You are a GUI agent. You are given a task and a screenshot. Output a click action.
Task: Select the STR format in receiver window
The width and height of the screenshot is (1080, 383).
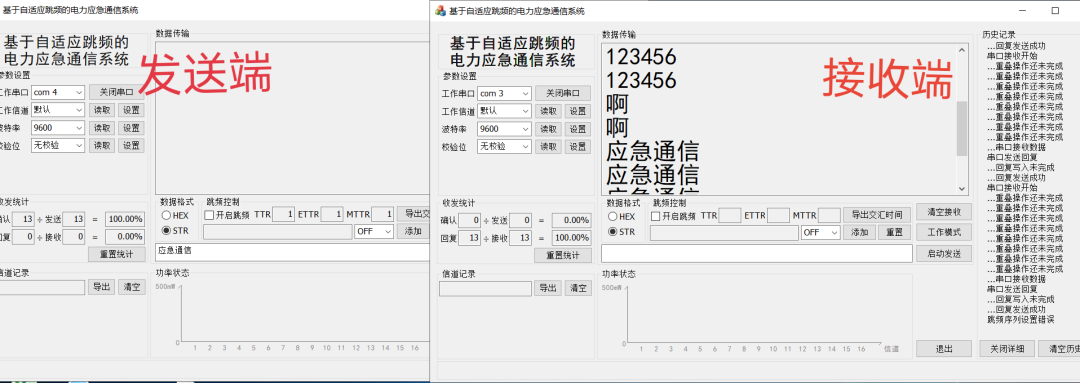point(613,232)
